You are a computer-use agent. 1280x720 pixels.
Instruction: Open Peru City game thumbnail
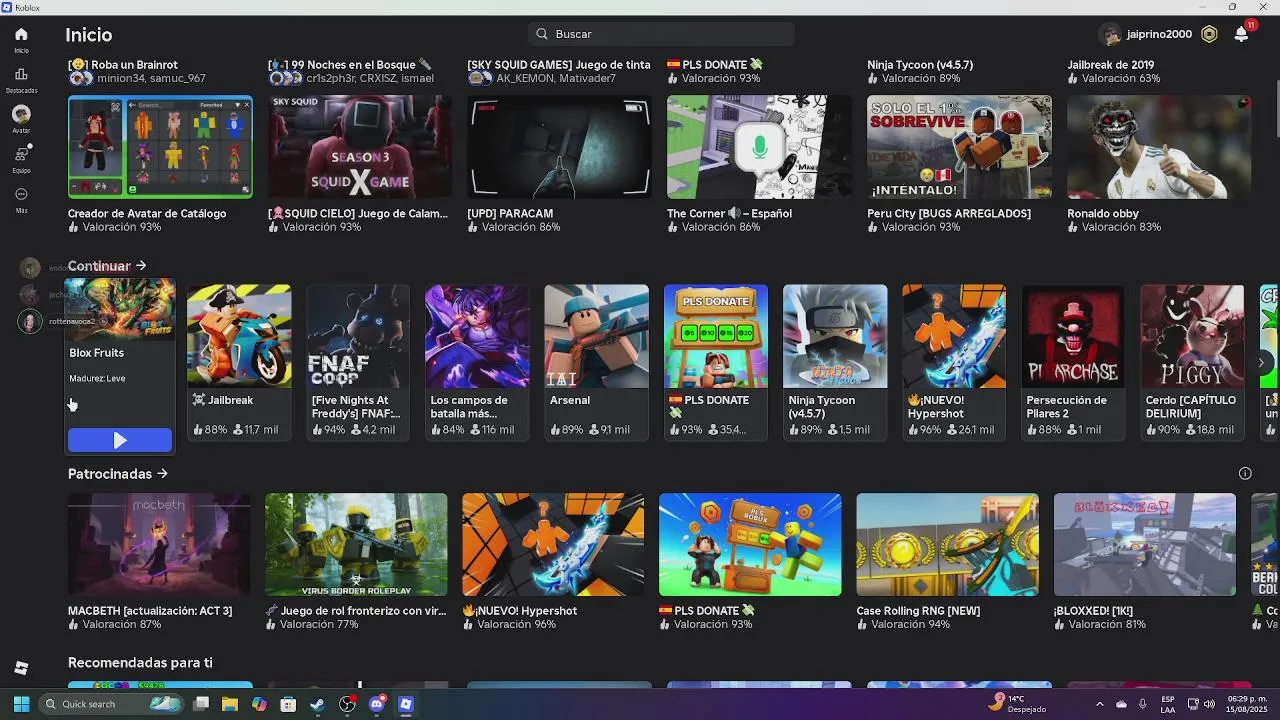coord(959,147)
